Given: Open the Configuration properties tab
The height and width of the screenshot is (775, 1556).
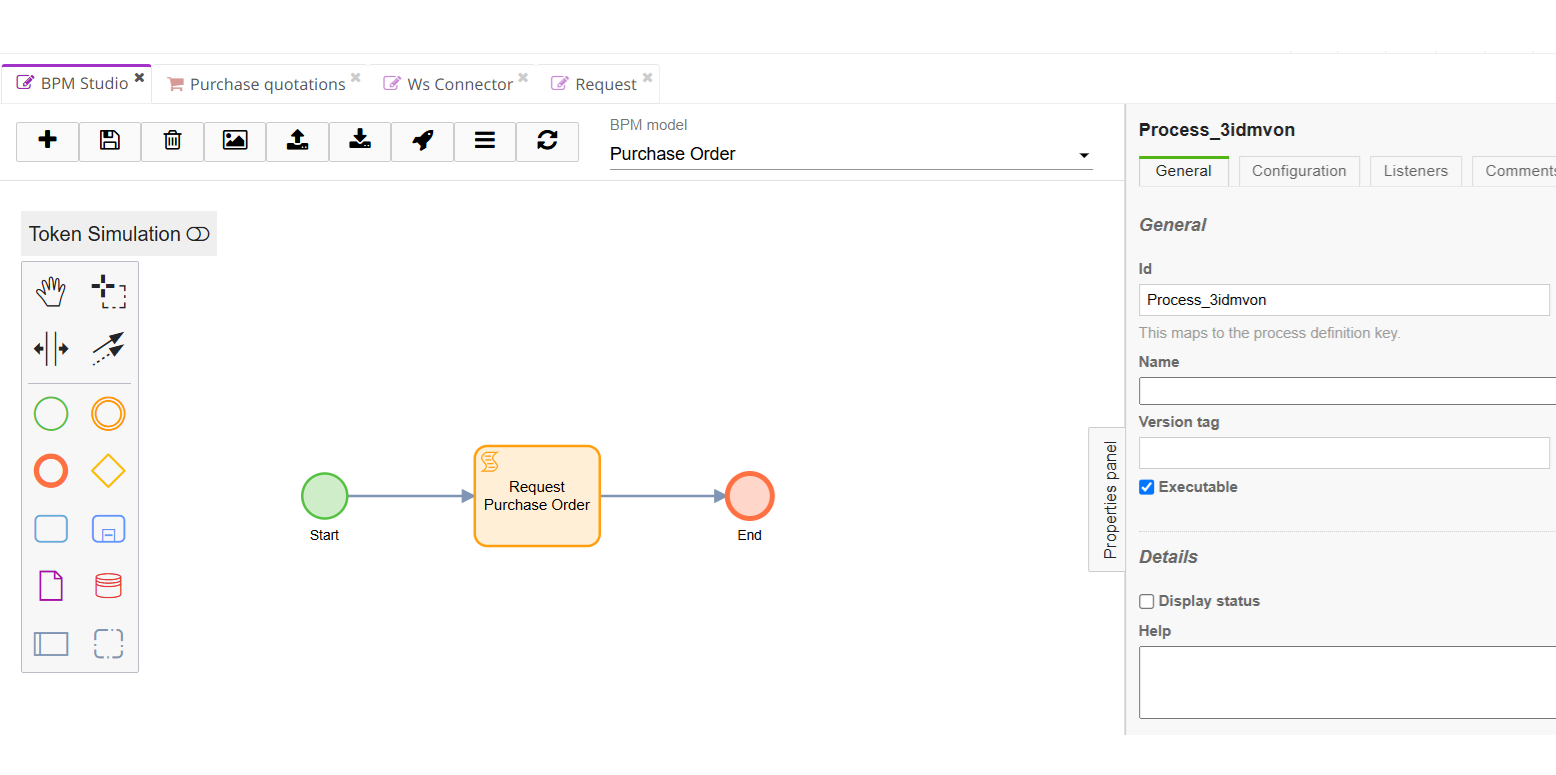Looking at the screenshot, I should coord(1299,171).
